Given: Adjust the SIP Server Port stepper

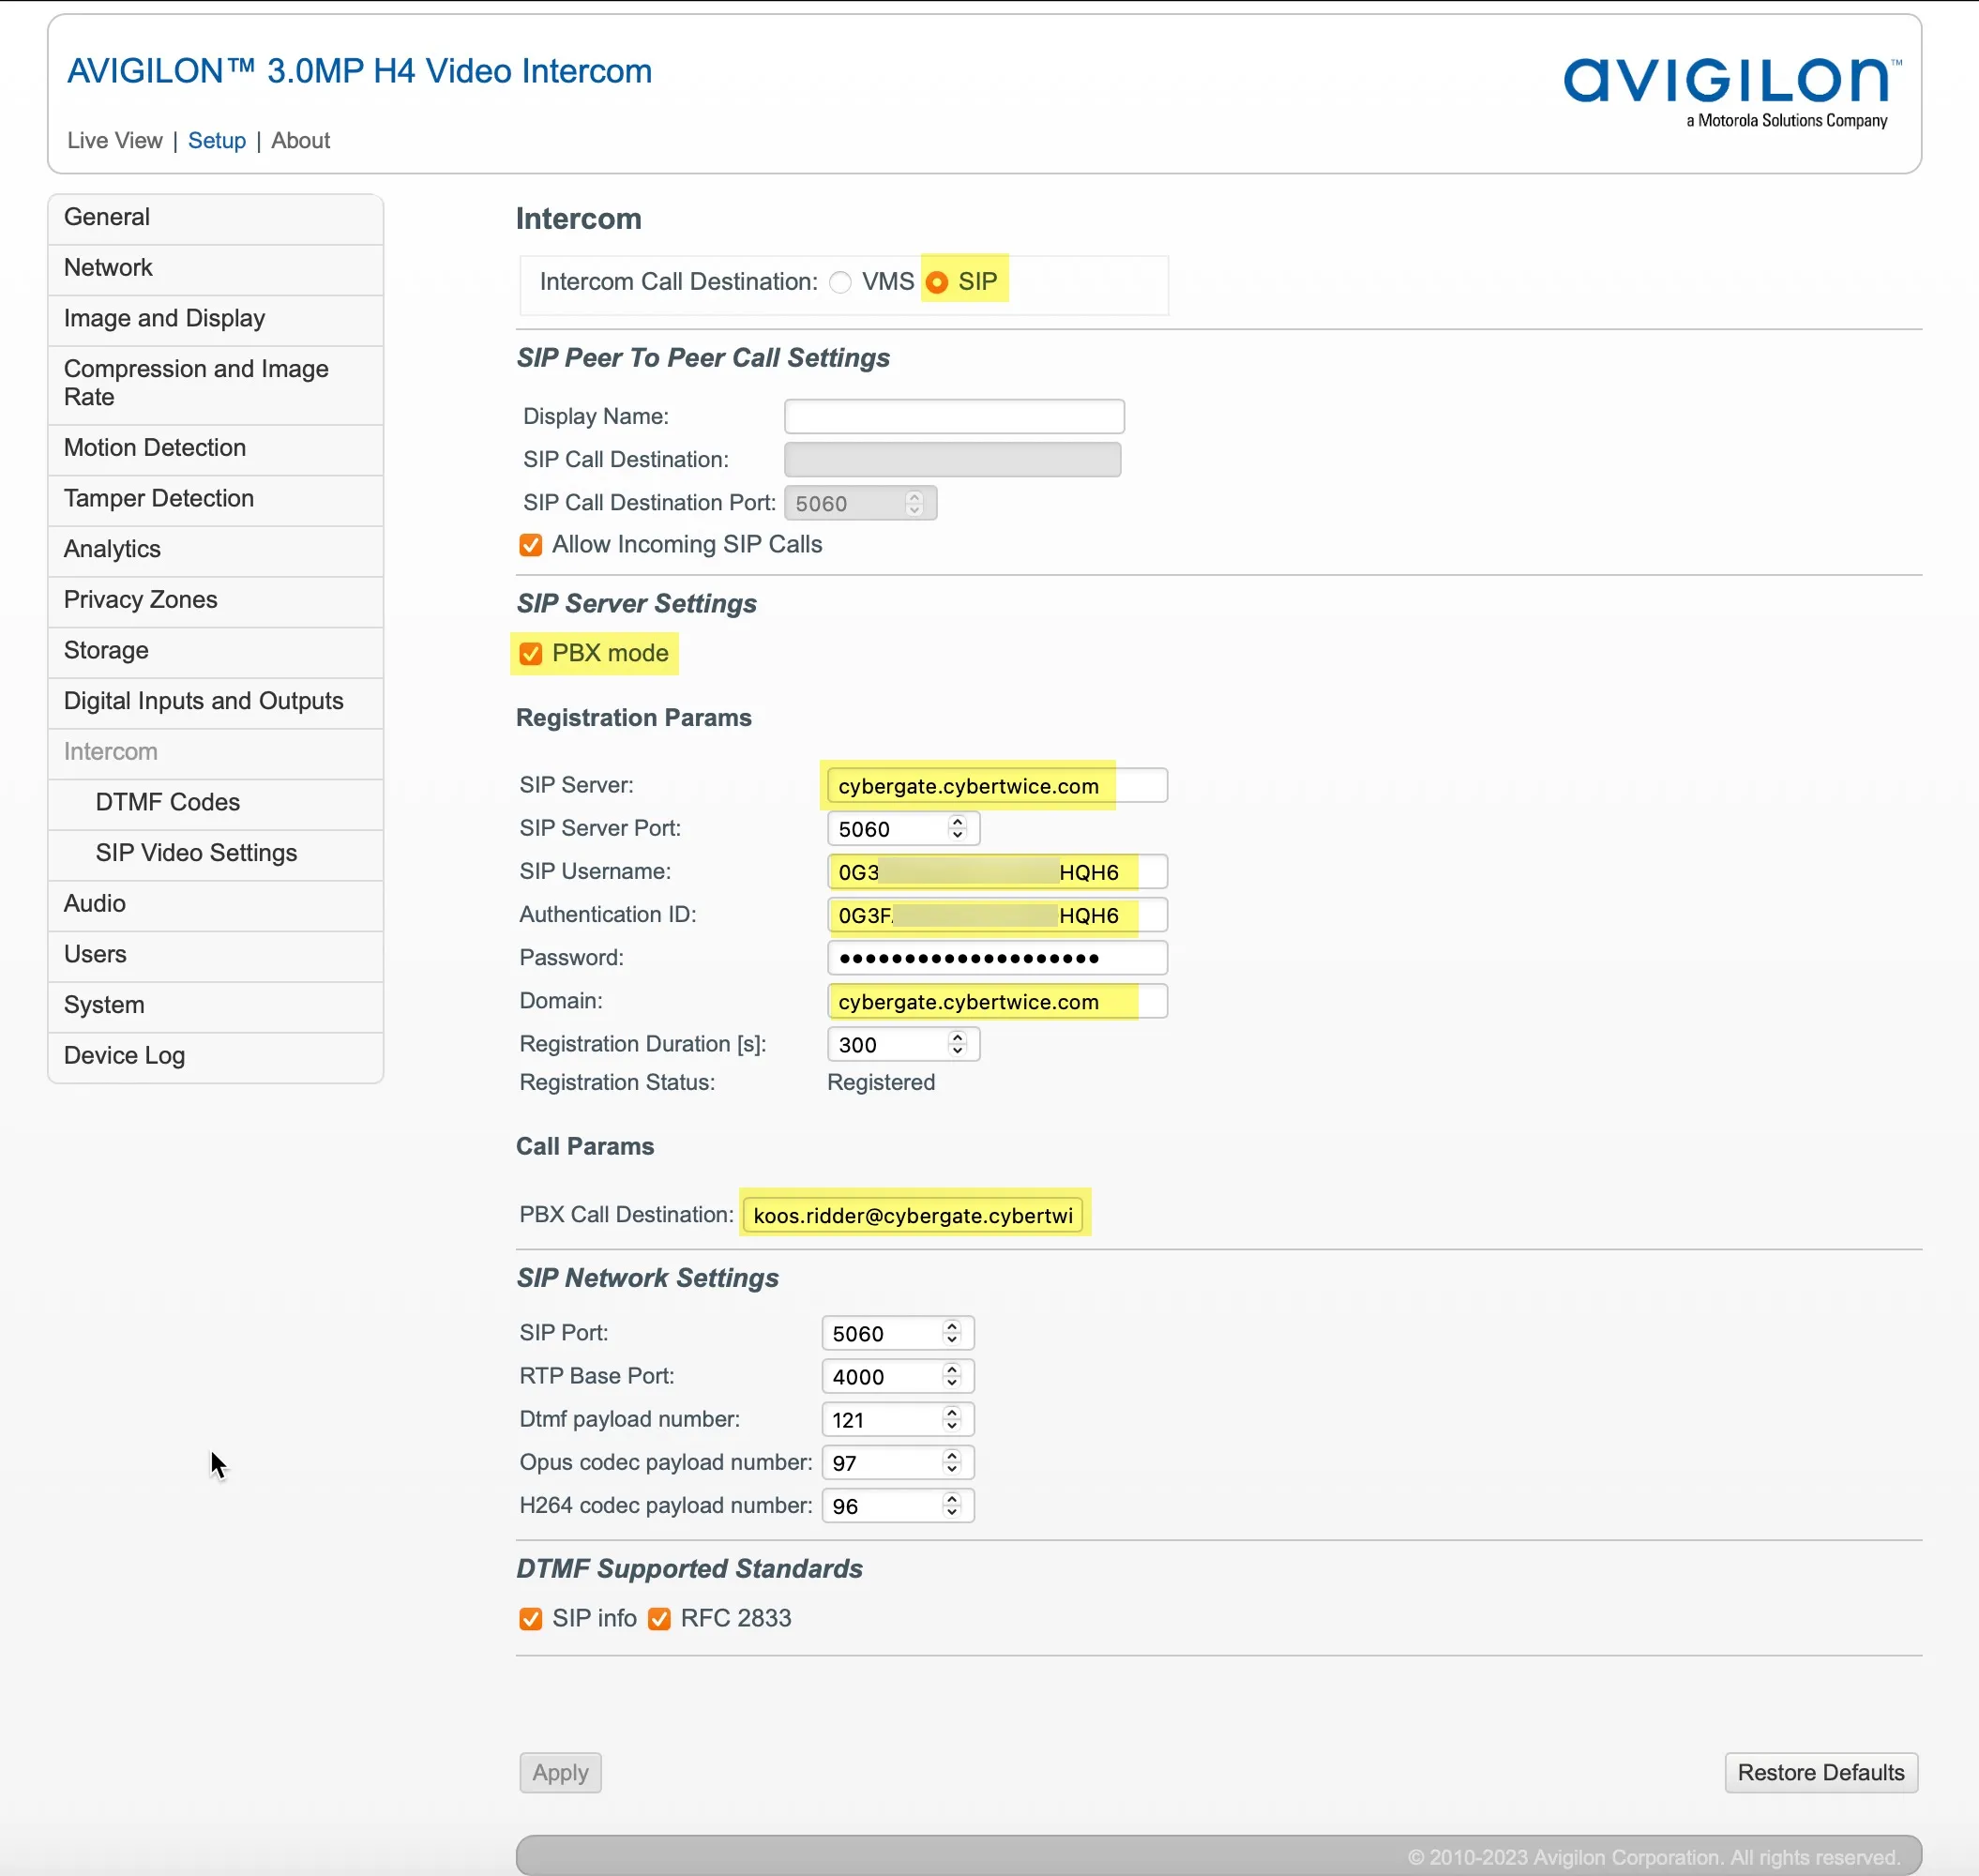Looking at the screenshot, I should tap(957, 829).
